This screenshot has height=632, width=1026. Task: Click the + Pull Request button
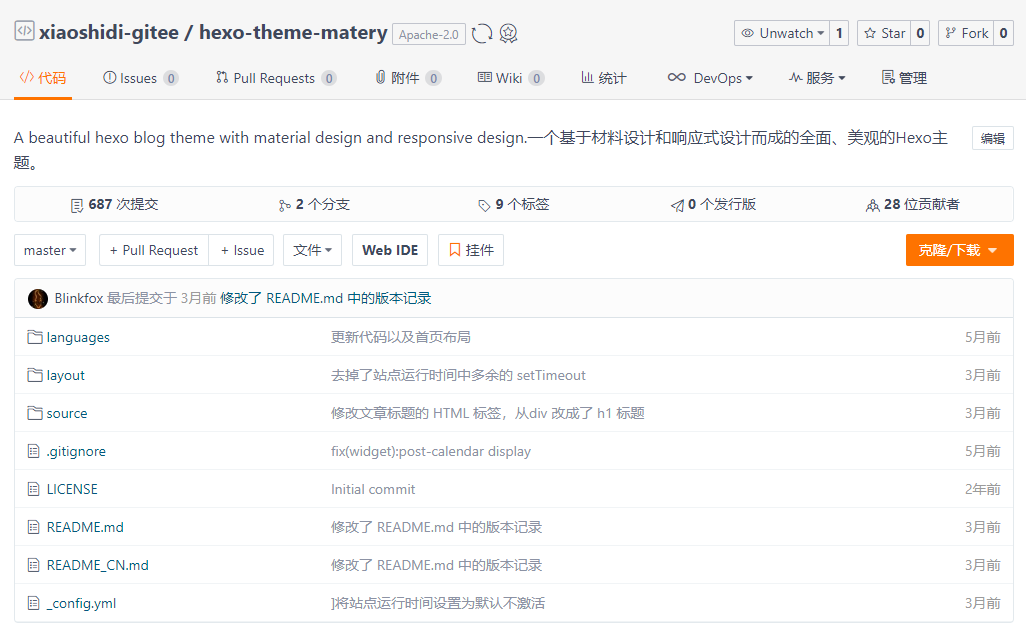(154, 250)
